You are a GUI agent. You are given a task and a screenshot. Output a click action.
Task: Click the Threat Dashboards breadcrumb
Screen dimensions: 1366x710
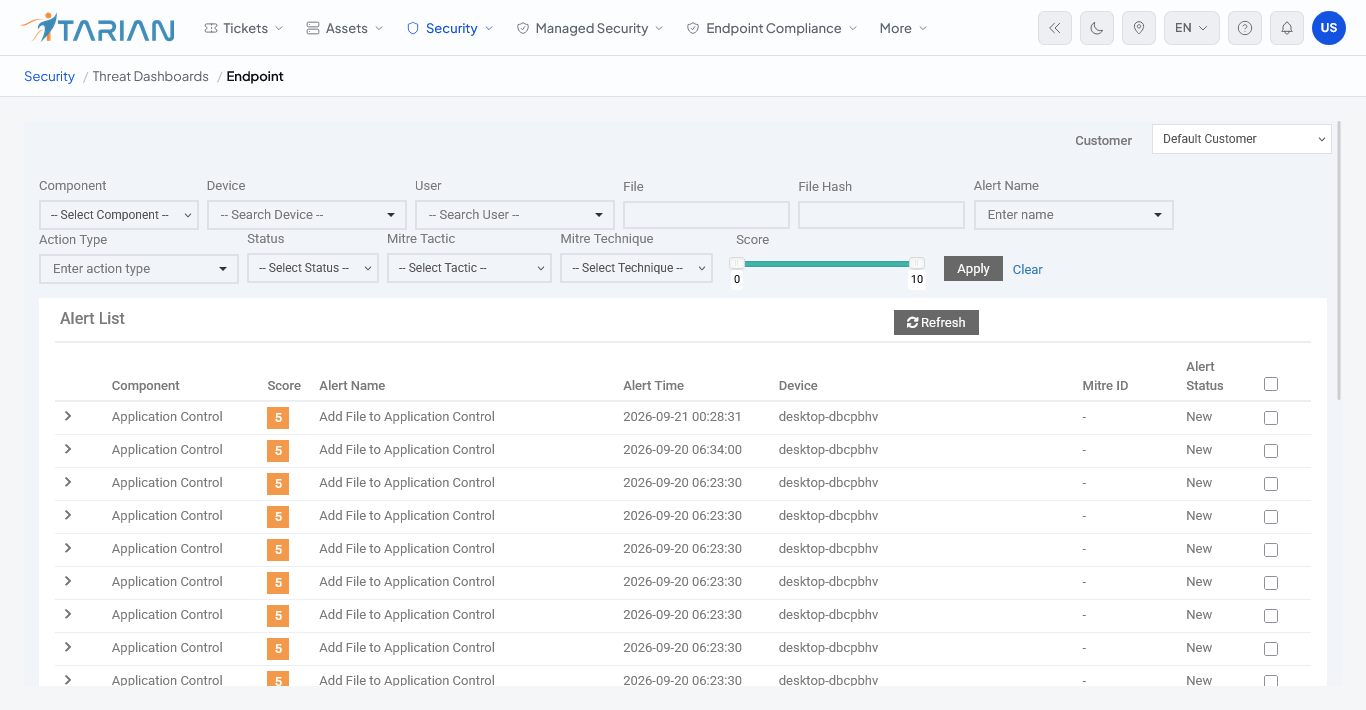[150, 76]
